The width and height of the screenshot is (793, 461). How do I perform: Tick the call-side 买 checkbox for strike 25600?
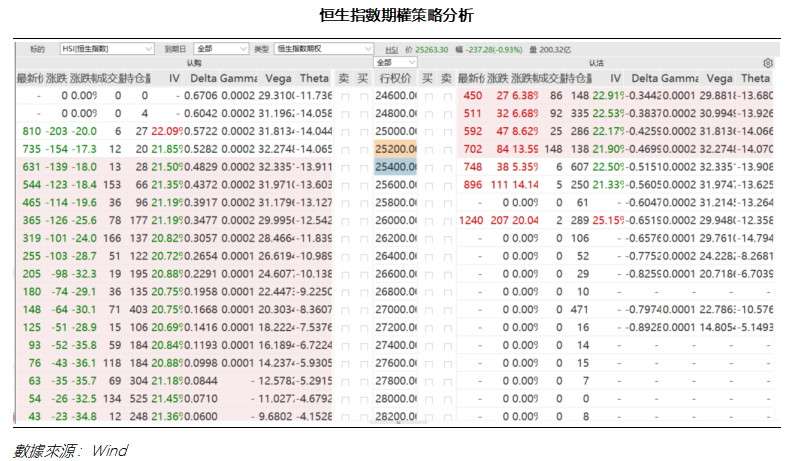click(x=364, y=185)
